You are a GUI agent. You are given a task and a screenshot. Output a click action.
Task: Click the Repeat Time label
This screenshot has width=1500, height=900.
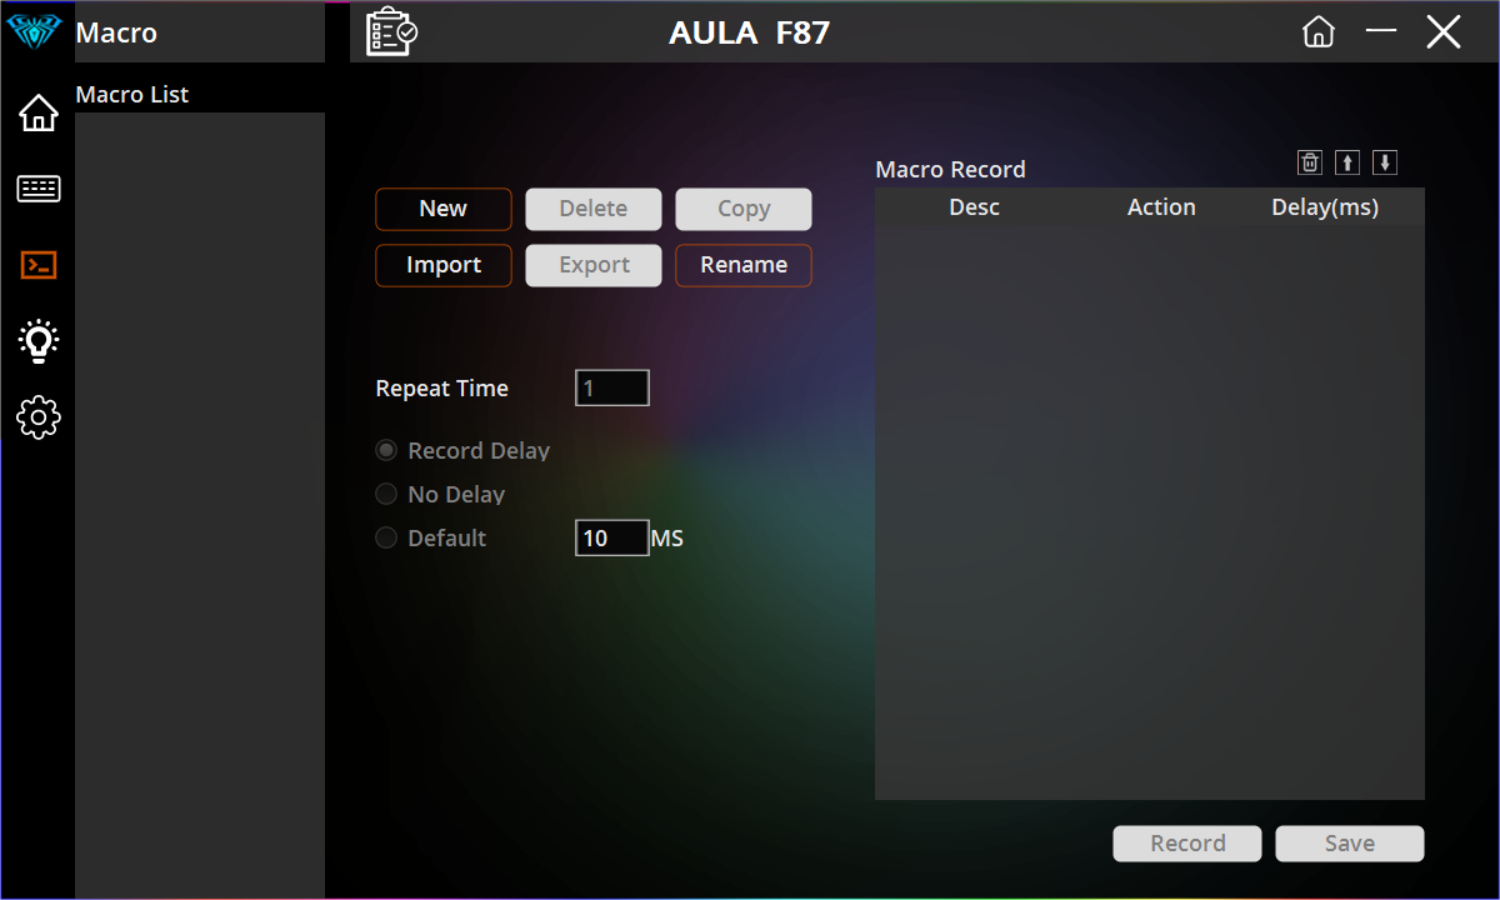click(x=442, y=388)
